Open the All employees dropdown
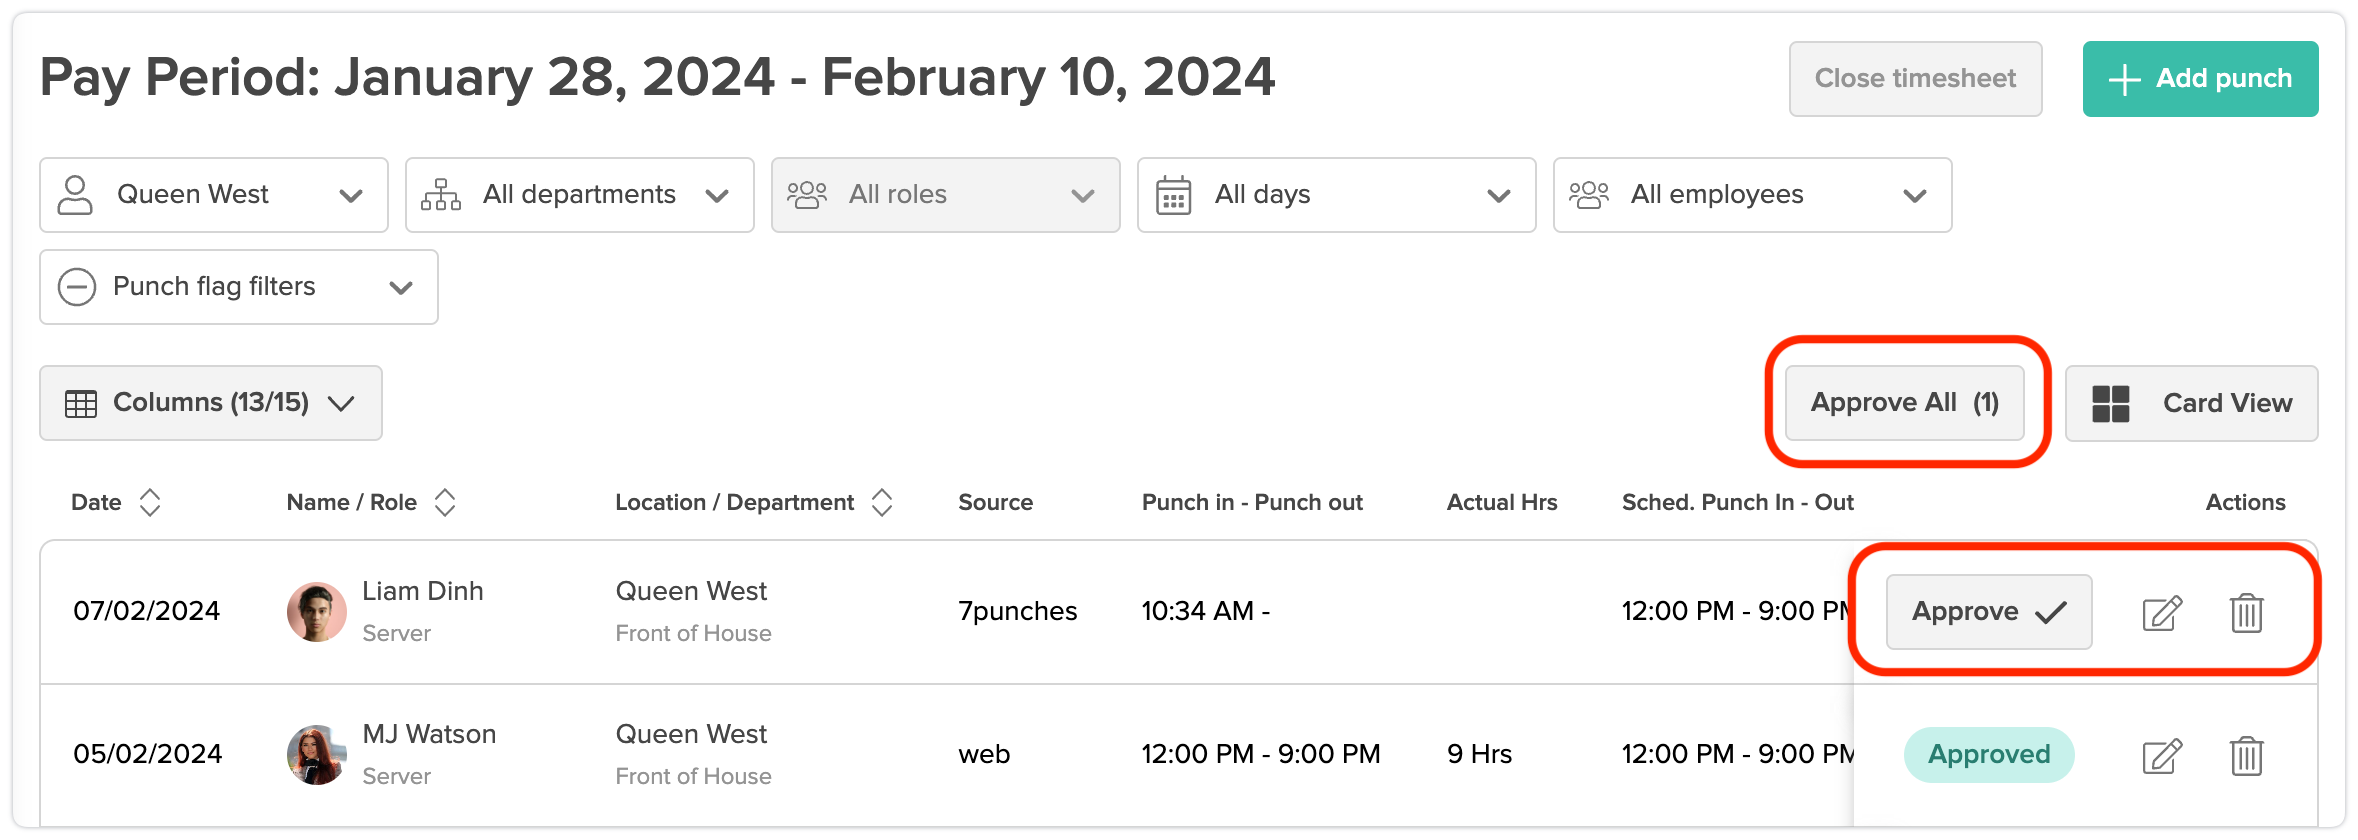The height and width of the screenshot is (840, 2358). click(x=1752, y=195)
